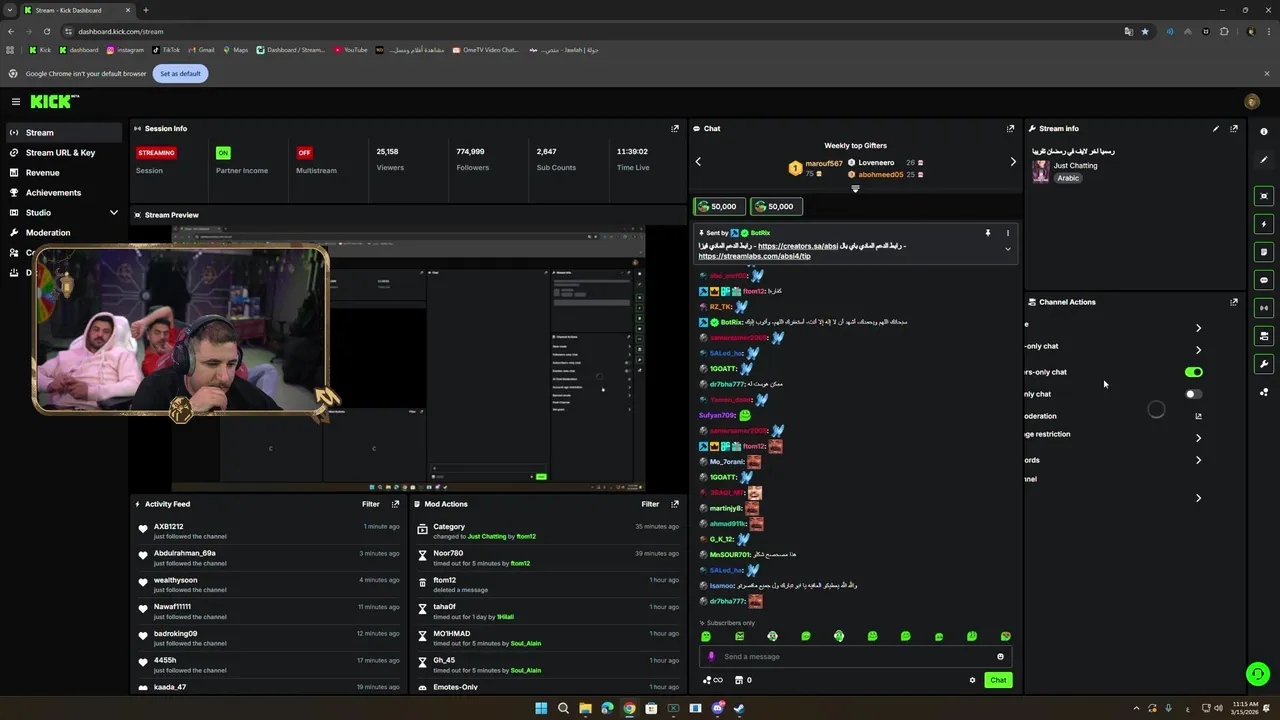
Task: Open the YouTube bookmark
Action: click(x=351, y=50)
